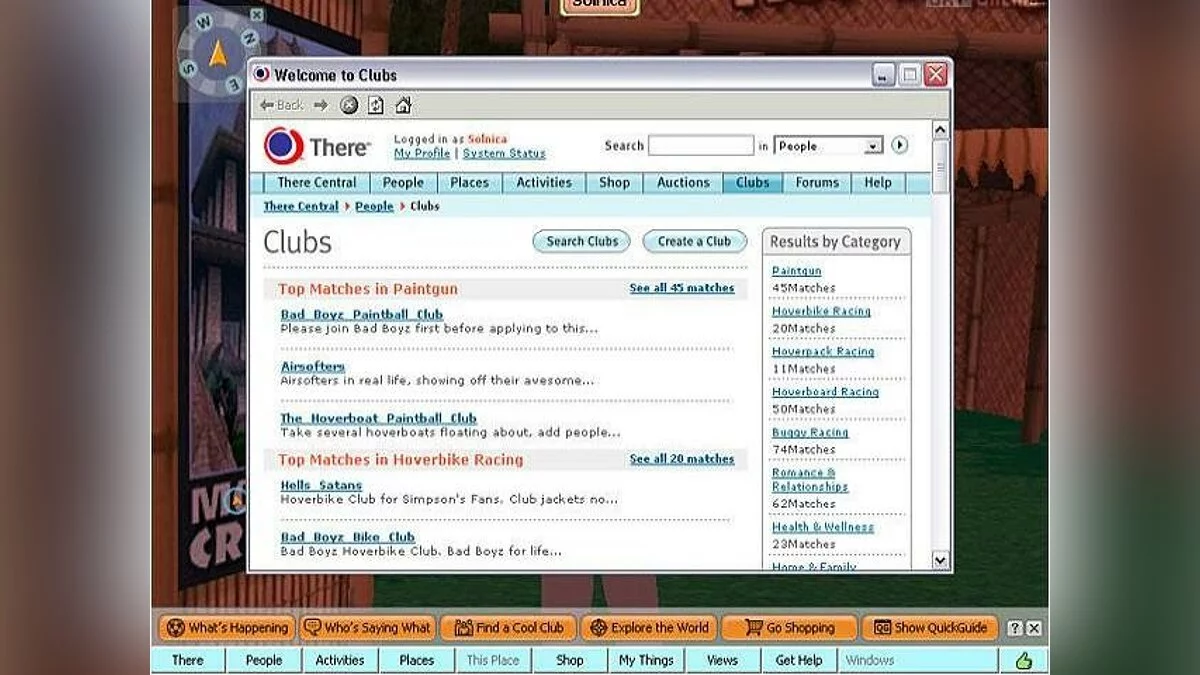Image resolution: width=1200 pixels, height=675 pixels.
Task: Open The_Hoverboat_Paintball_Club link
Action: tap(379, 418)
